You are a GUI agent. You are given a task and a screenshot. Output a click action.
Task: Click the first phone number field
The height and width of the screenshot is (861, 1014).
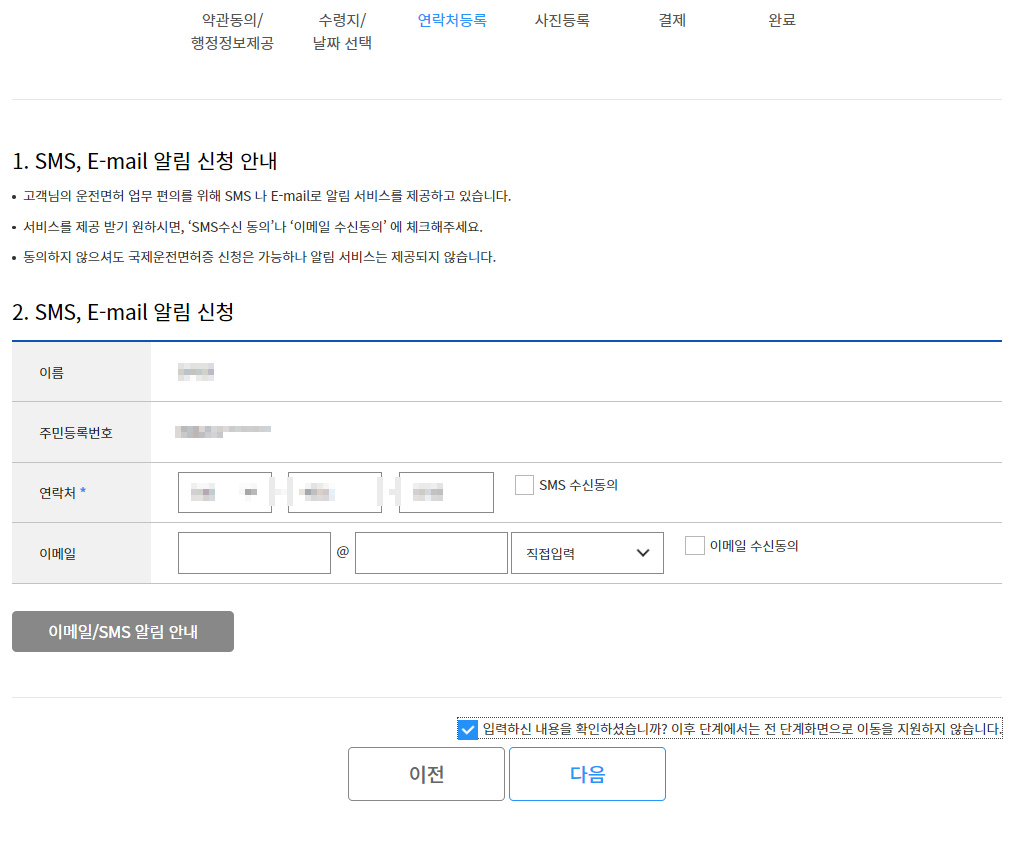tap(224, 492)
